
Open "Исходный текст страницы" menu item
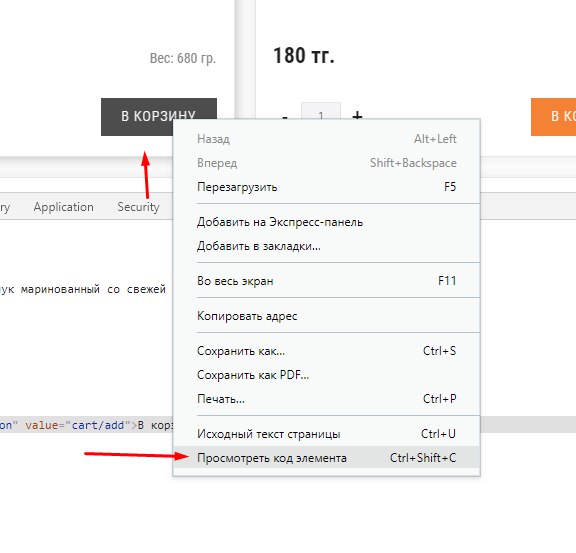point(326,434)
